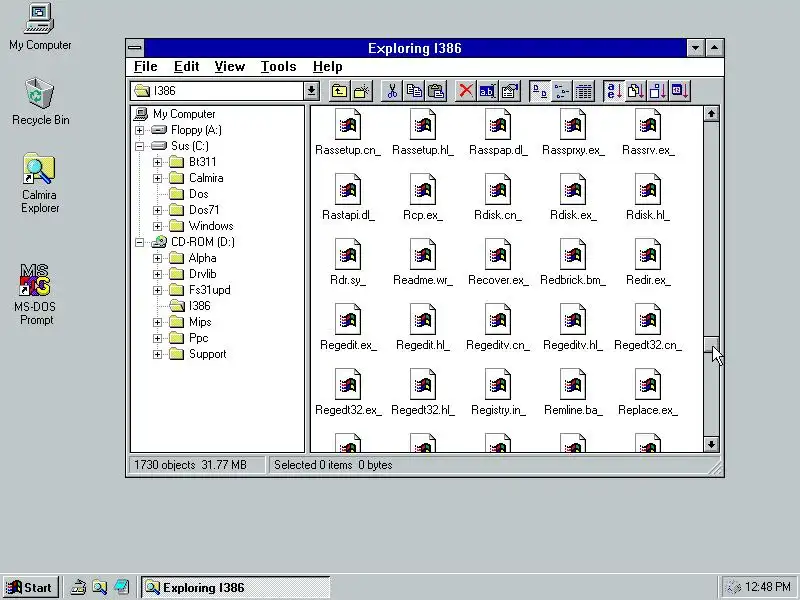The height and width of the screenshot is (600, 800).
Task: Open the File menu
Action: [x=145, y=66]
